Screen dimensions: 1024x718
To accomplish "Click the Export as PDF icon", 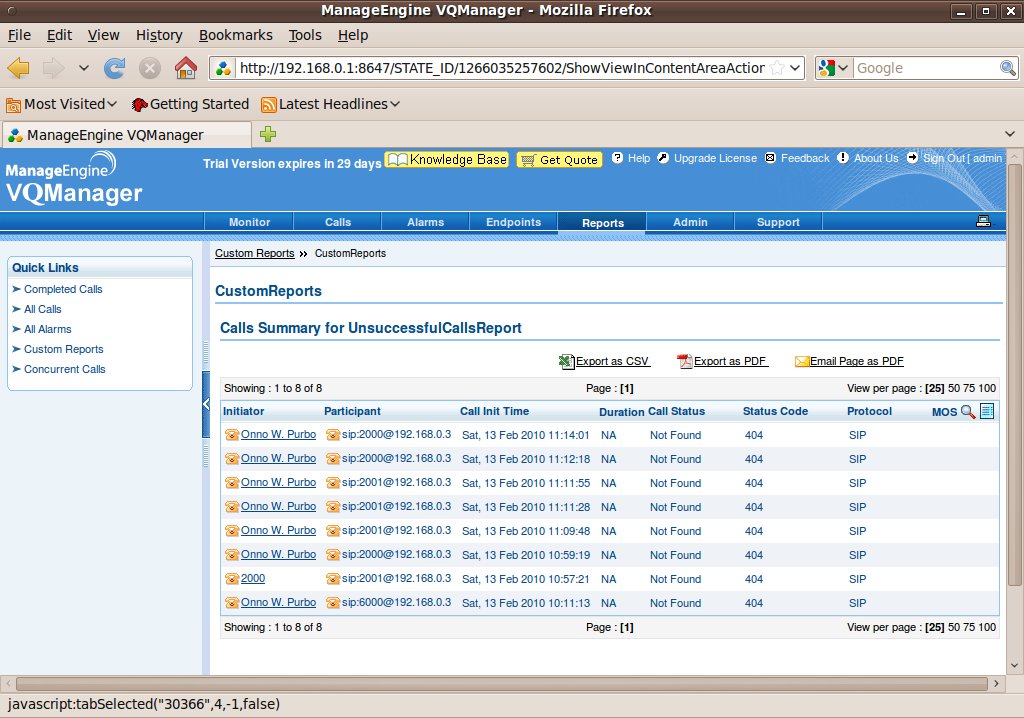I will 685,361.
